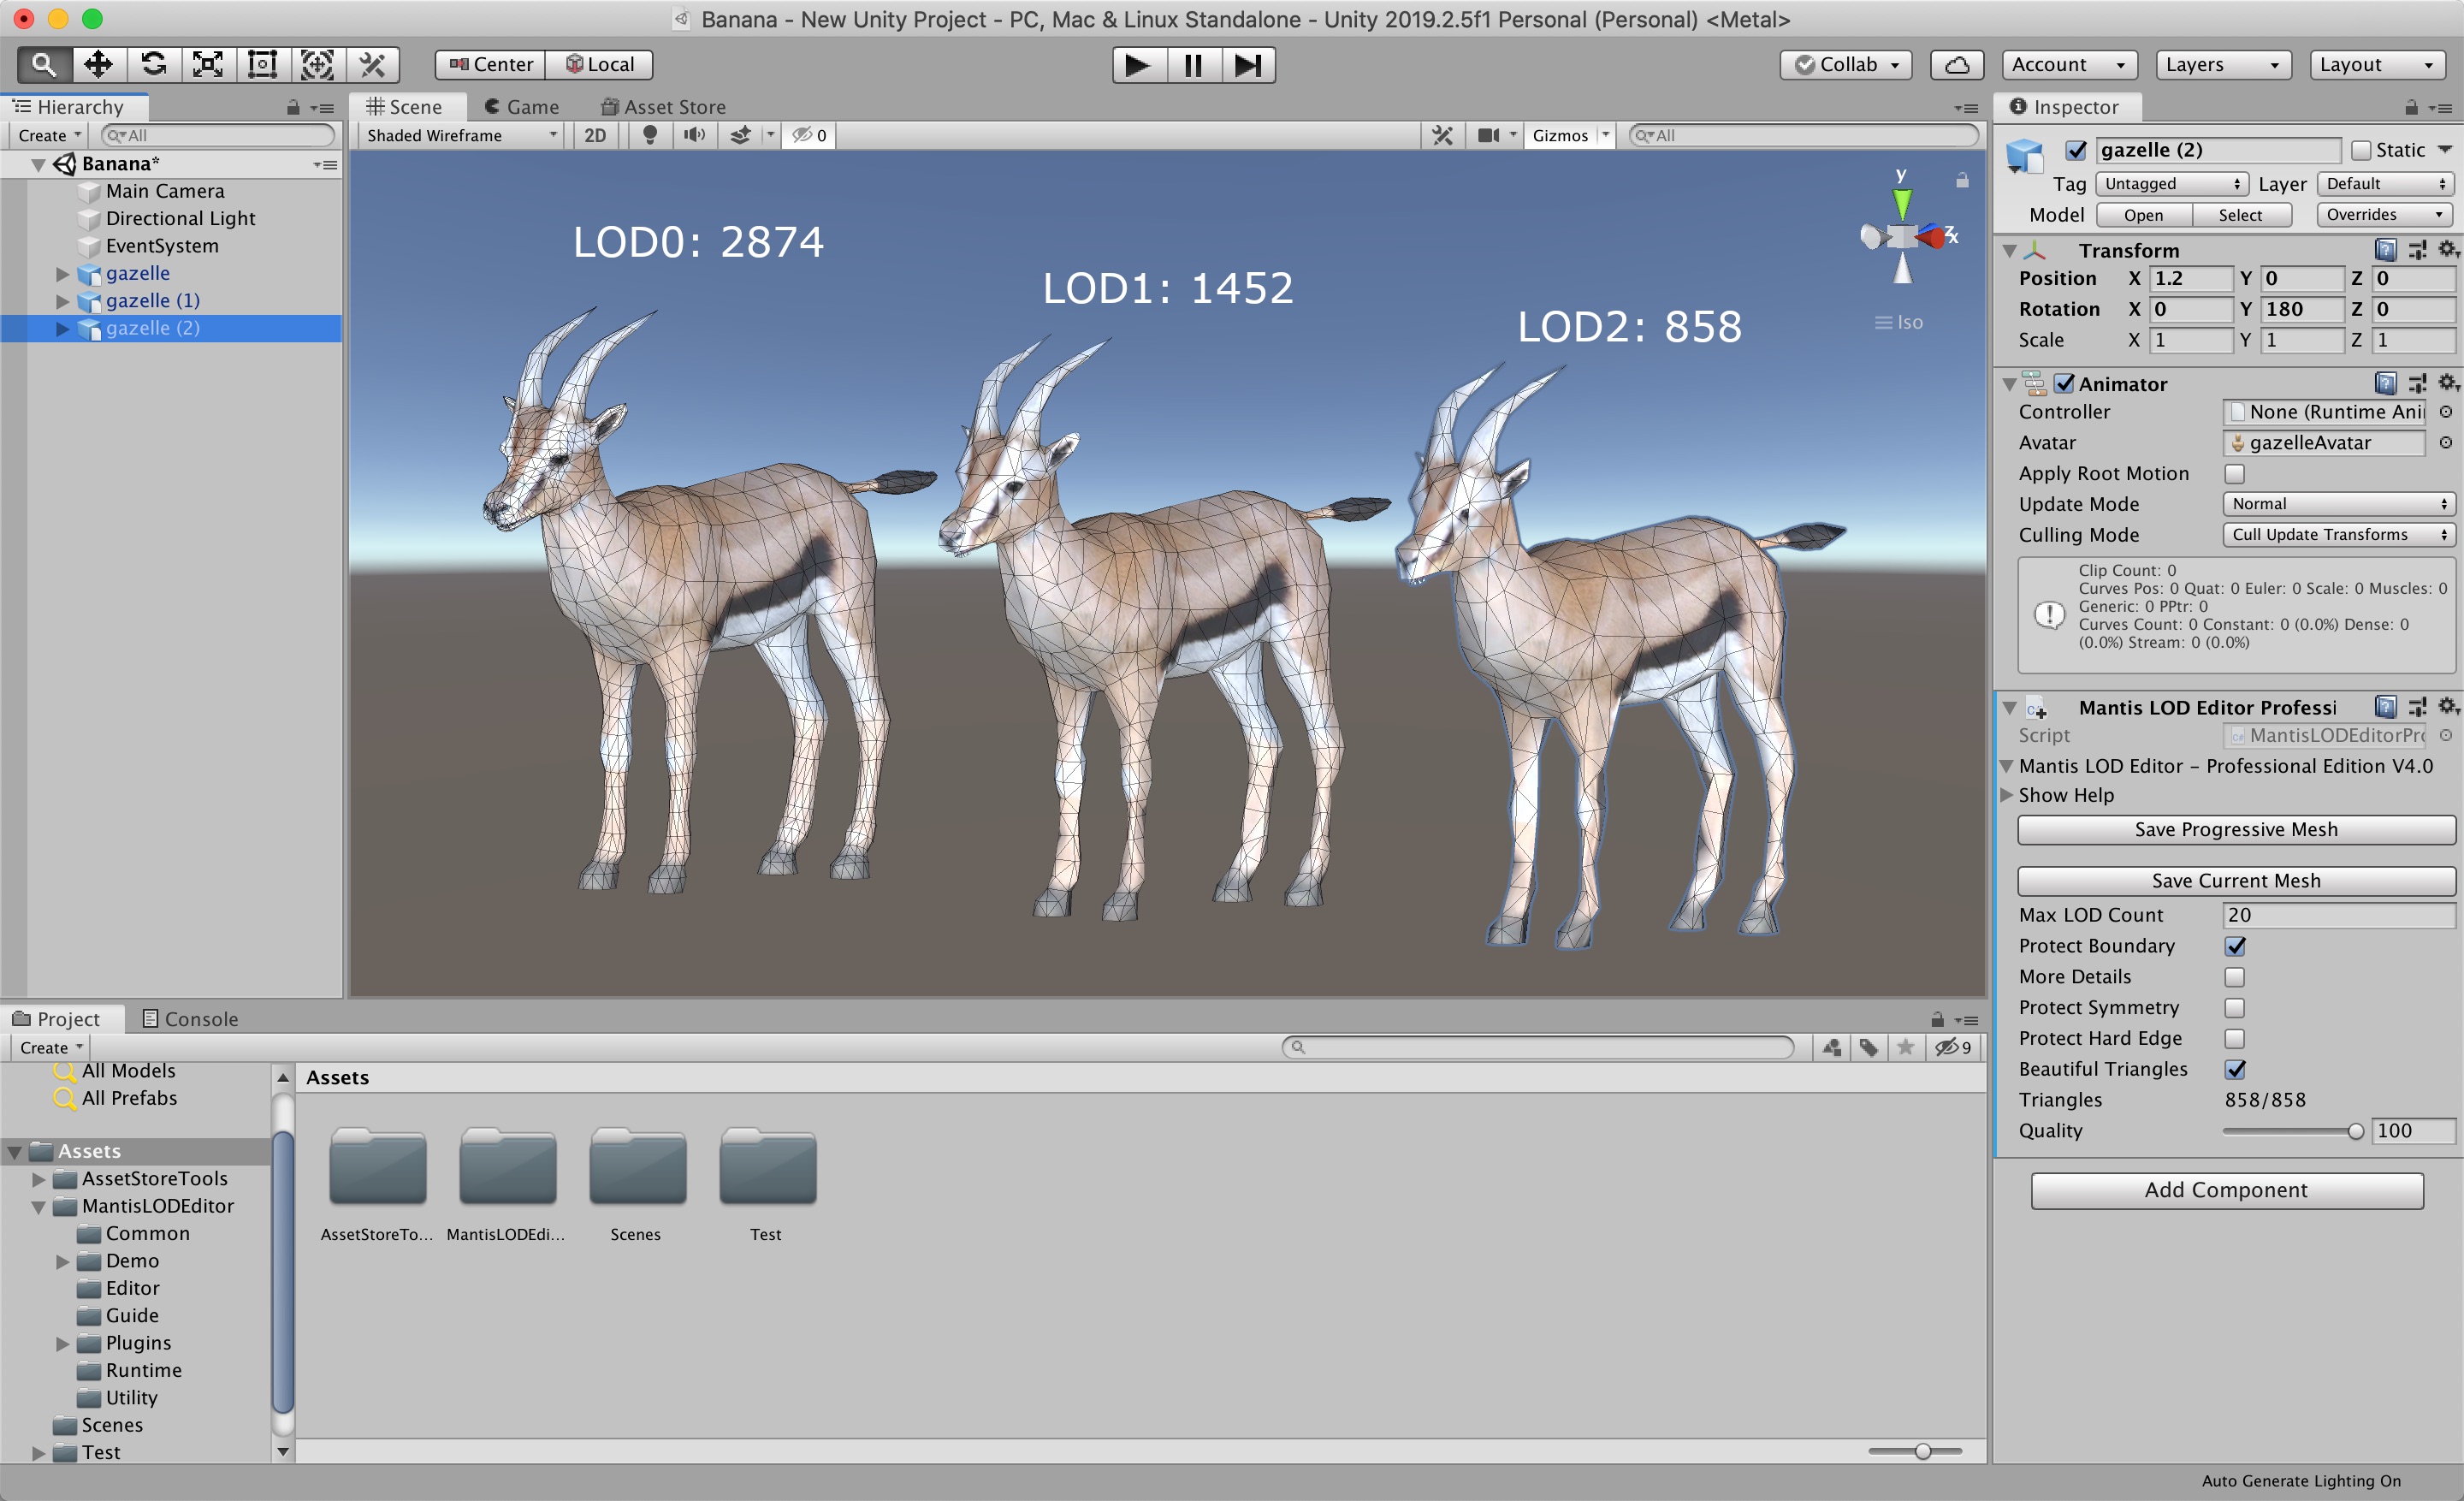Click the Step frame button
Screen dimensions: 2464x1501
tap(1248, 65)
